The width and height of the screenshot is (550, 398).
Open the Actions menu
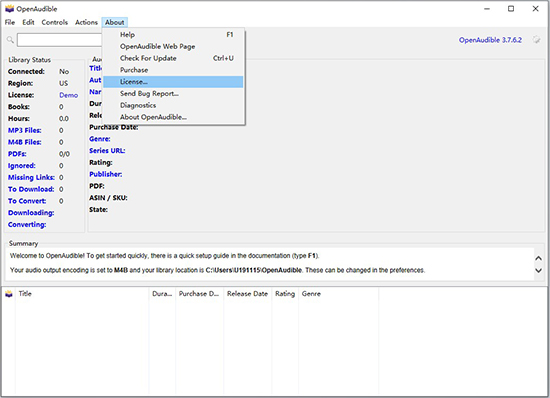(86, 22)
